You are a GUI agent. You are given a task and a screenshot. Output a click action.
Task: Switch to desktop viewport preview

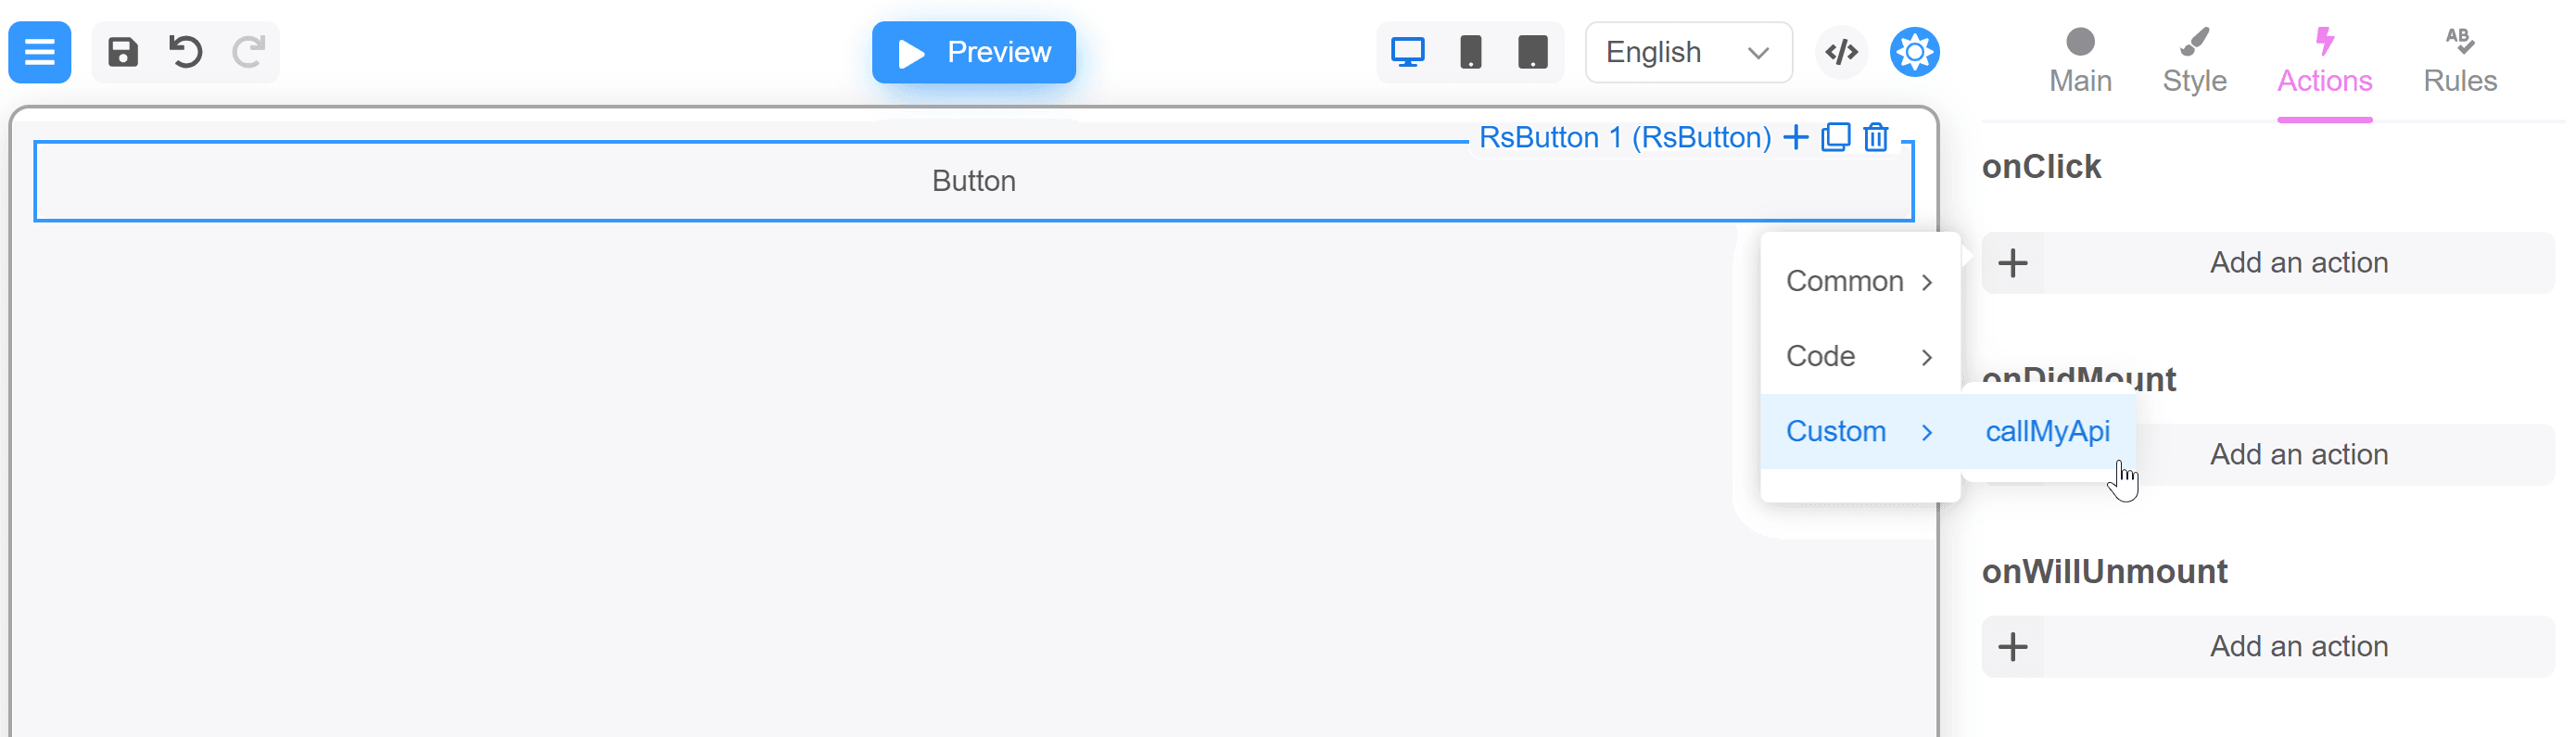tap(1409, 52)
